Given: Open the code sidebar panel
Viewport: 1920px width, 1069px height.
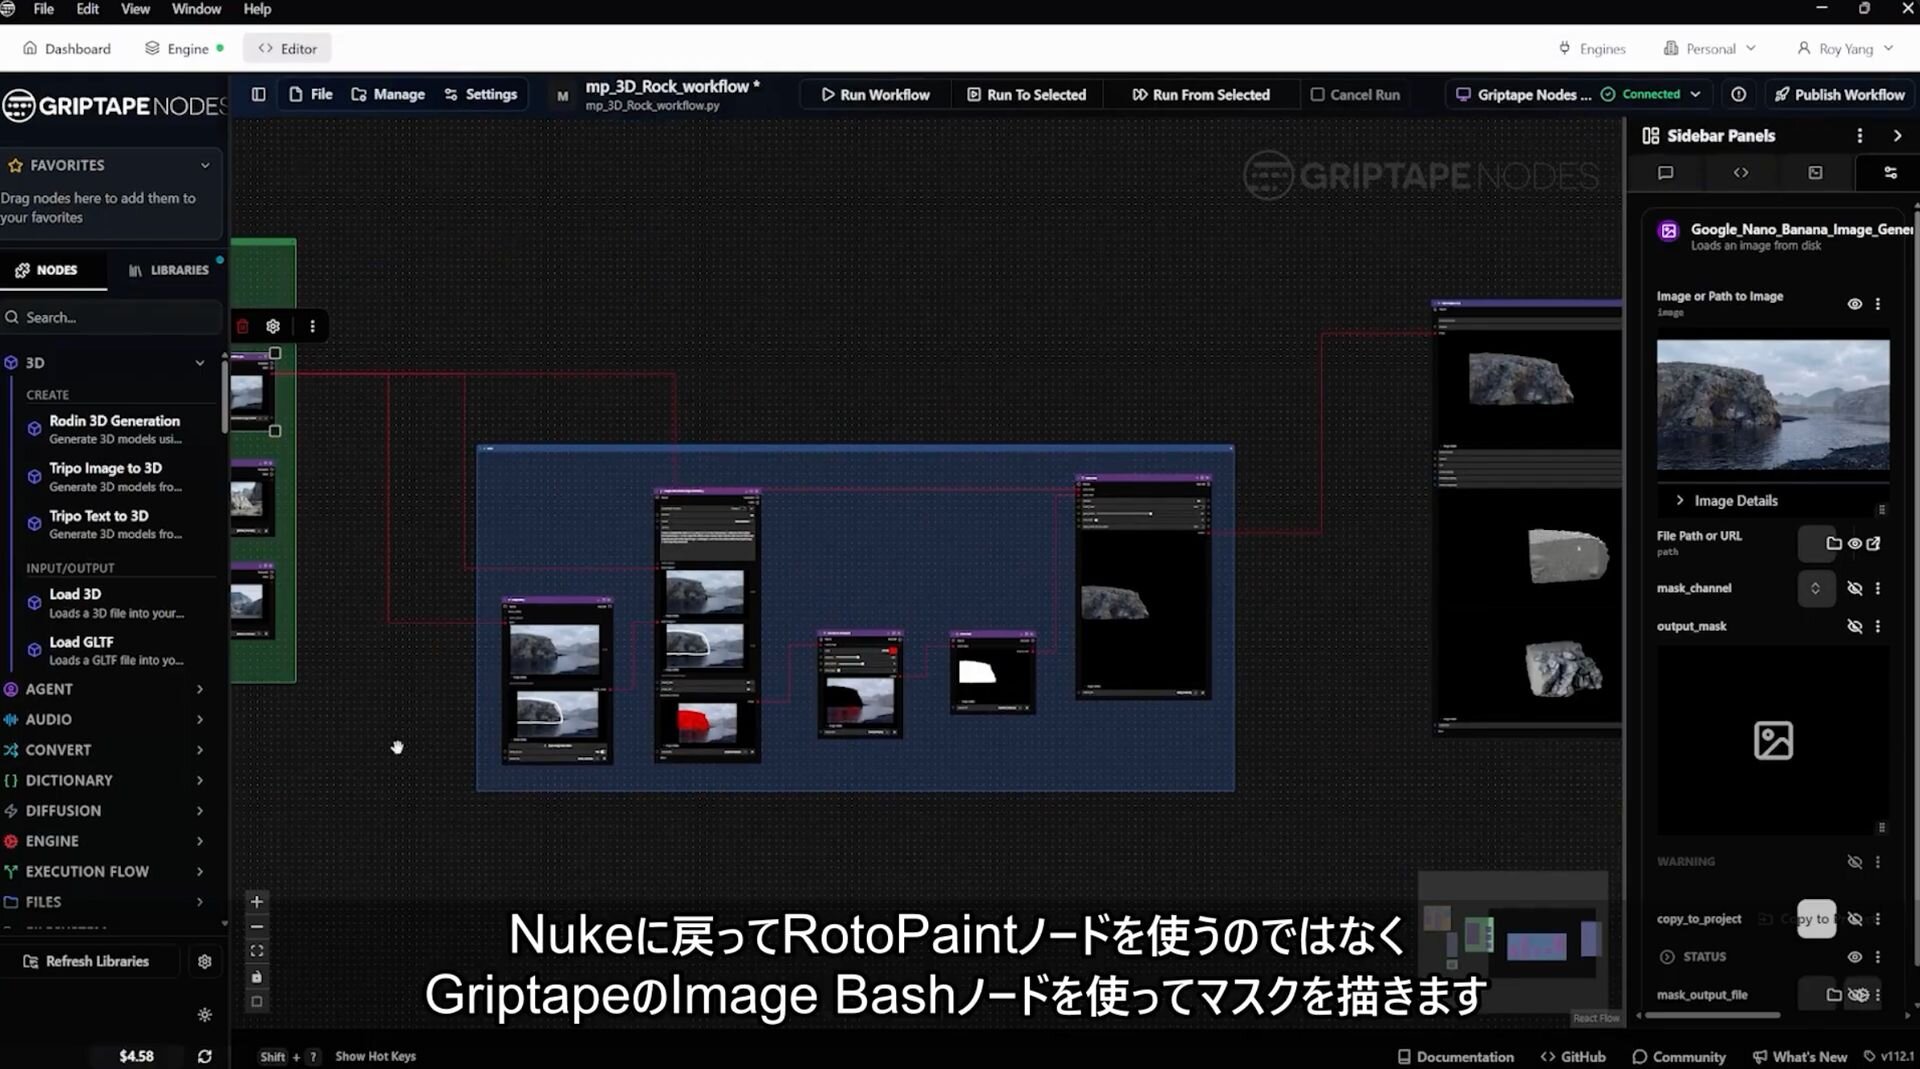Looking at the screenshot, I should pos(1741,172).
